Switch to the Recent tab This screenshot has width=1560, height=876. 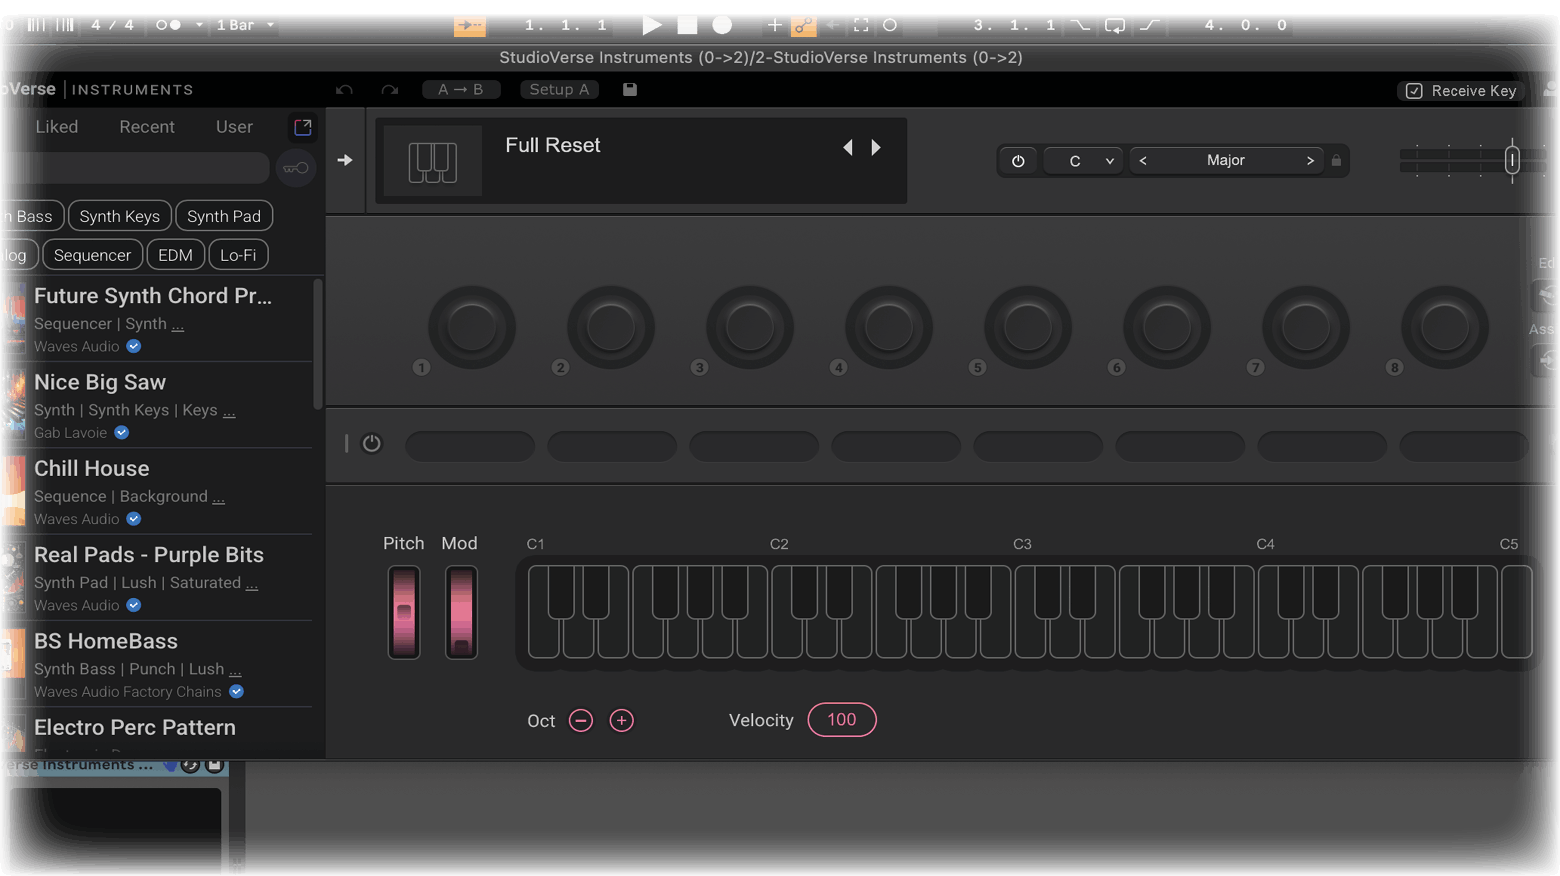(x=147, y=127)
